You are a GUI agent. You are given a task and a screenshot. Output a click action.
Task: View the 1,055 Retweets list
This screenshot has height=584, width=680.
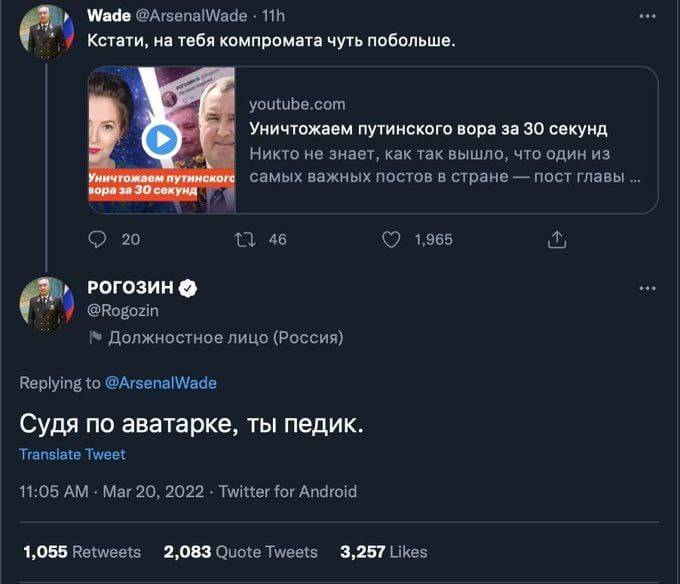click(81, 551)
